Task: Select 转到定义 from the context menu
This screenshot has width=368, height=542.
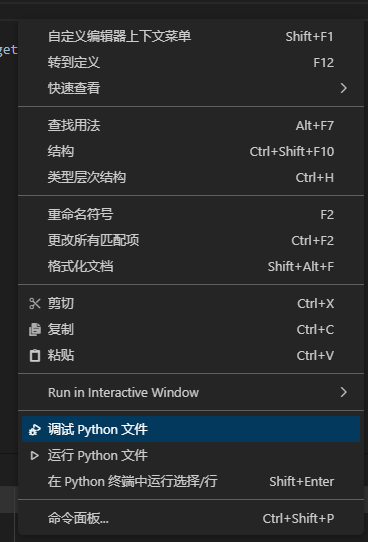Action: pyautogui.click(x=191, y=63)
